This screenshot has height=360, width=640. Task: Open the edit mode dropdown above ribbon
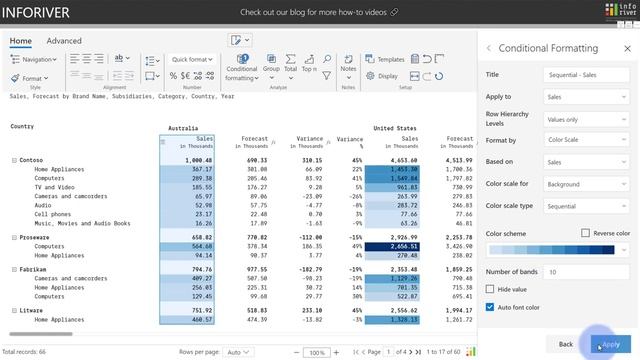[x=240, y=40]
